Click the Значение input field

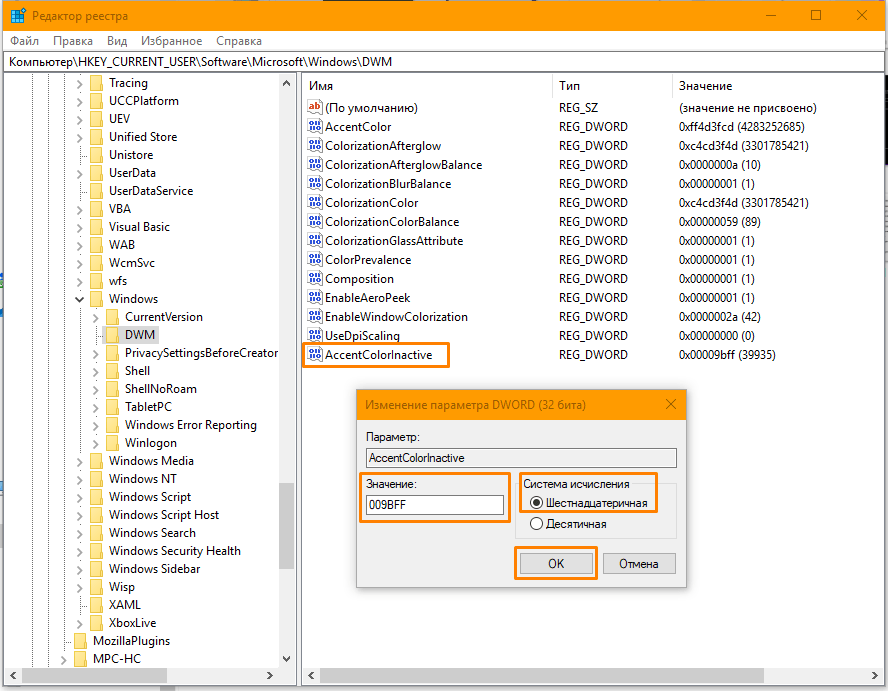[435, 505]
